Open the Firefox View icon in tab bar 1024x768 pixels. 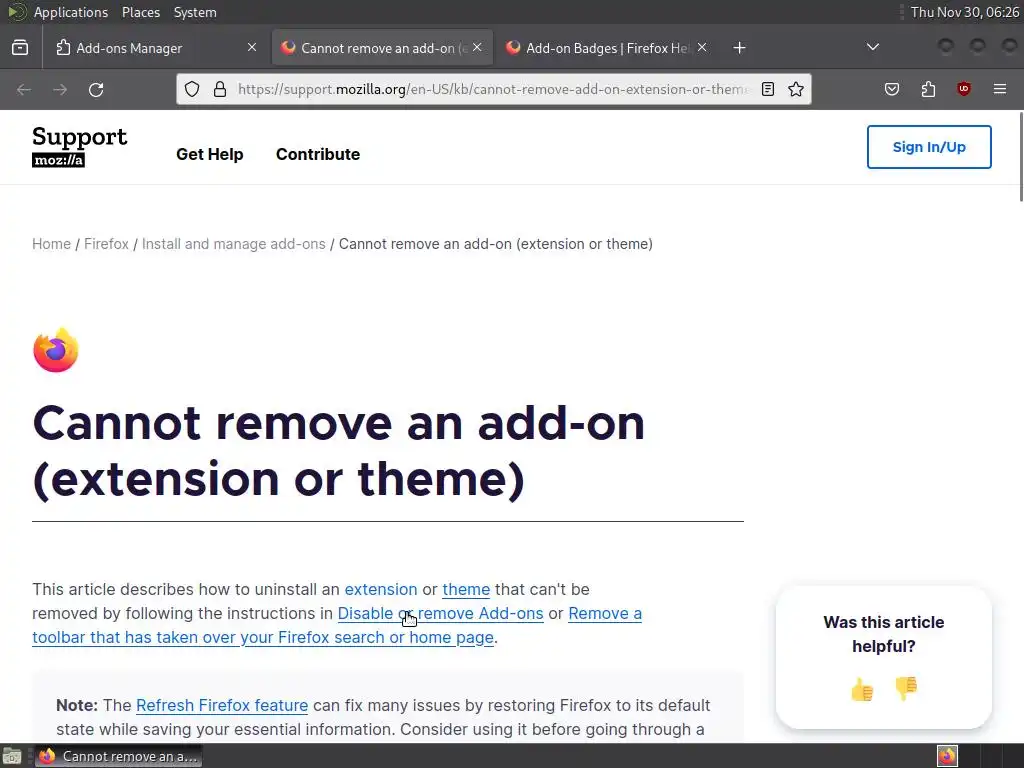(20, 48)
